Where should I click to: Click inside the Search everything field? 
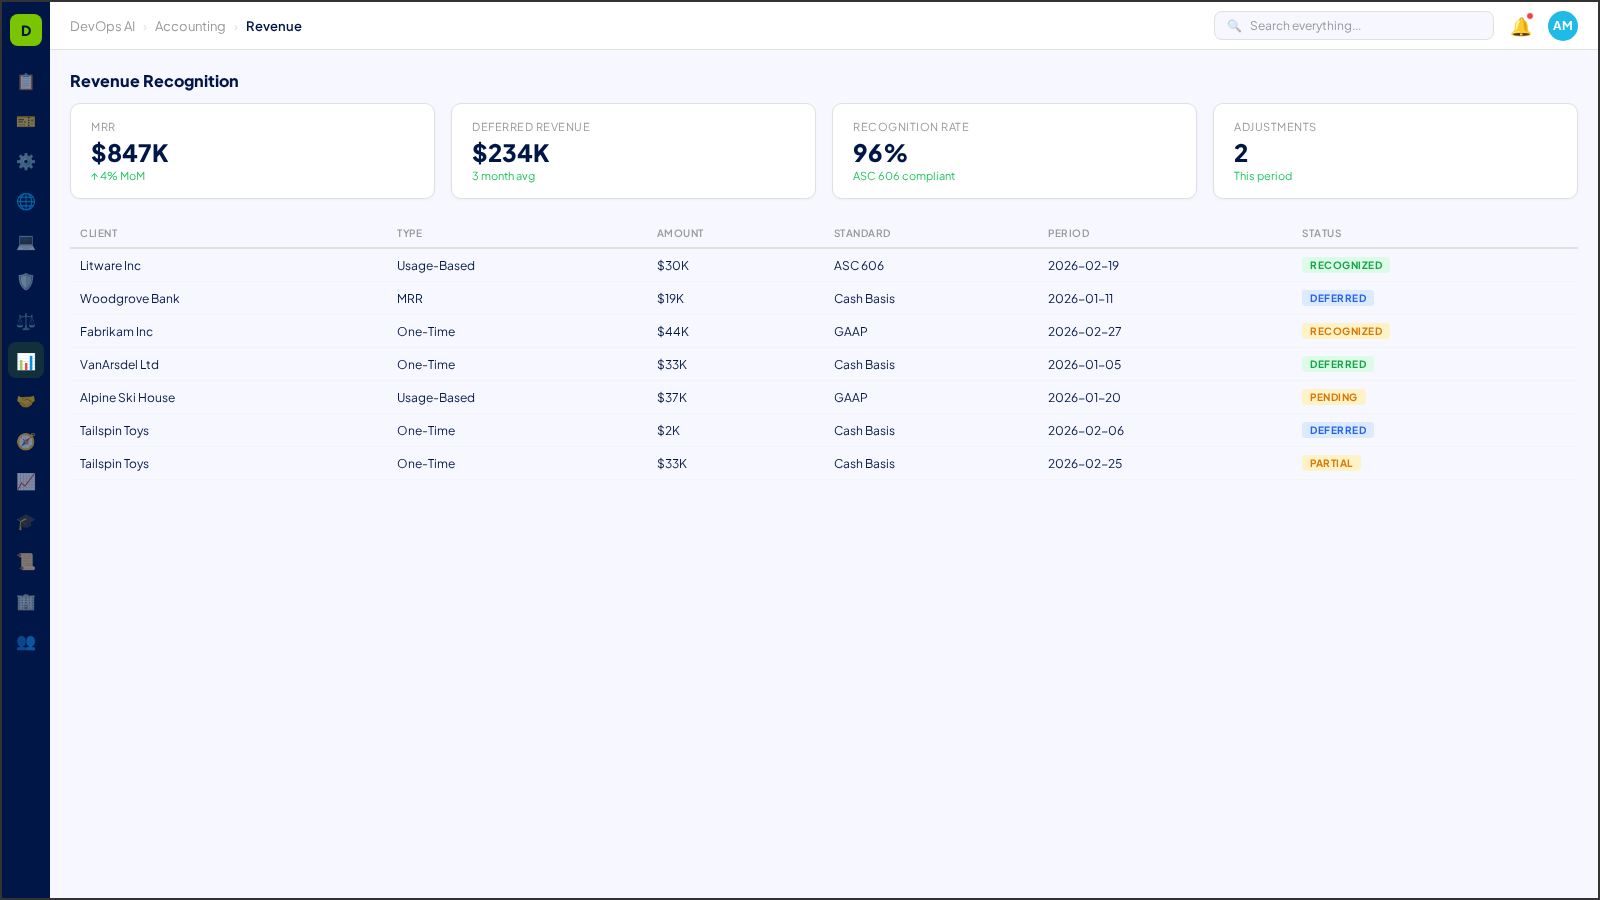click(1353, 25)
